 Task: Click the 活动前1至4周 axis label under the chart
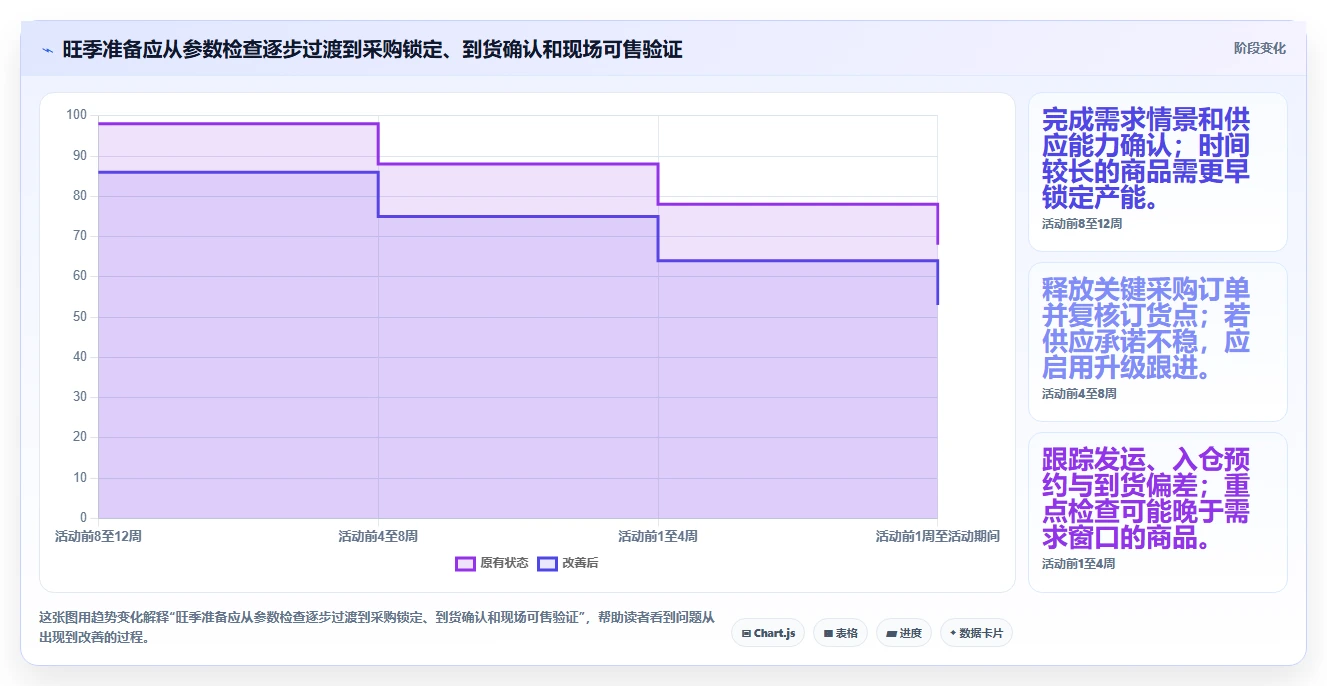coord(658,536)
